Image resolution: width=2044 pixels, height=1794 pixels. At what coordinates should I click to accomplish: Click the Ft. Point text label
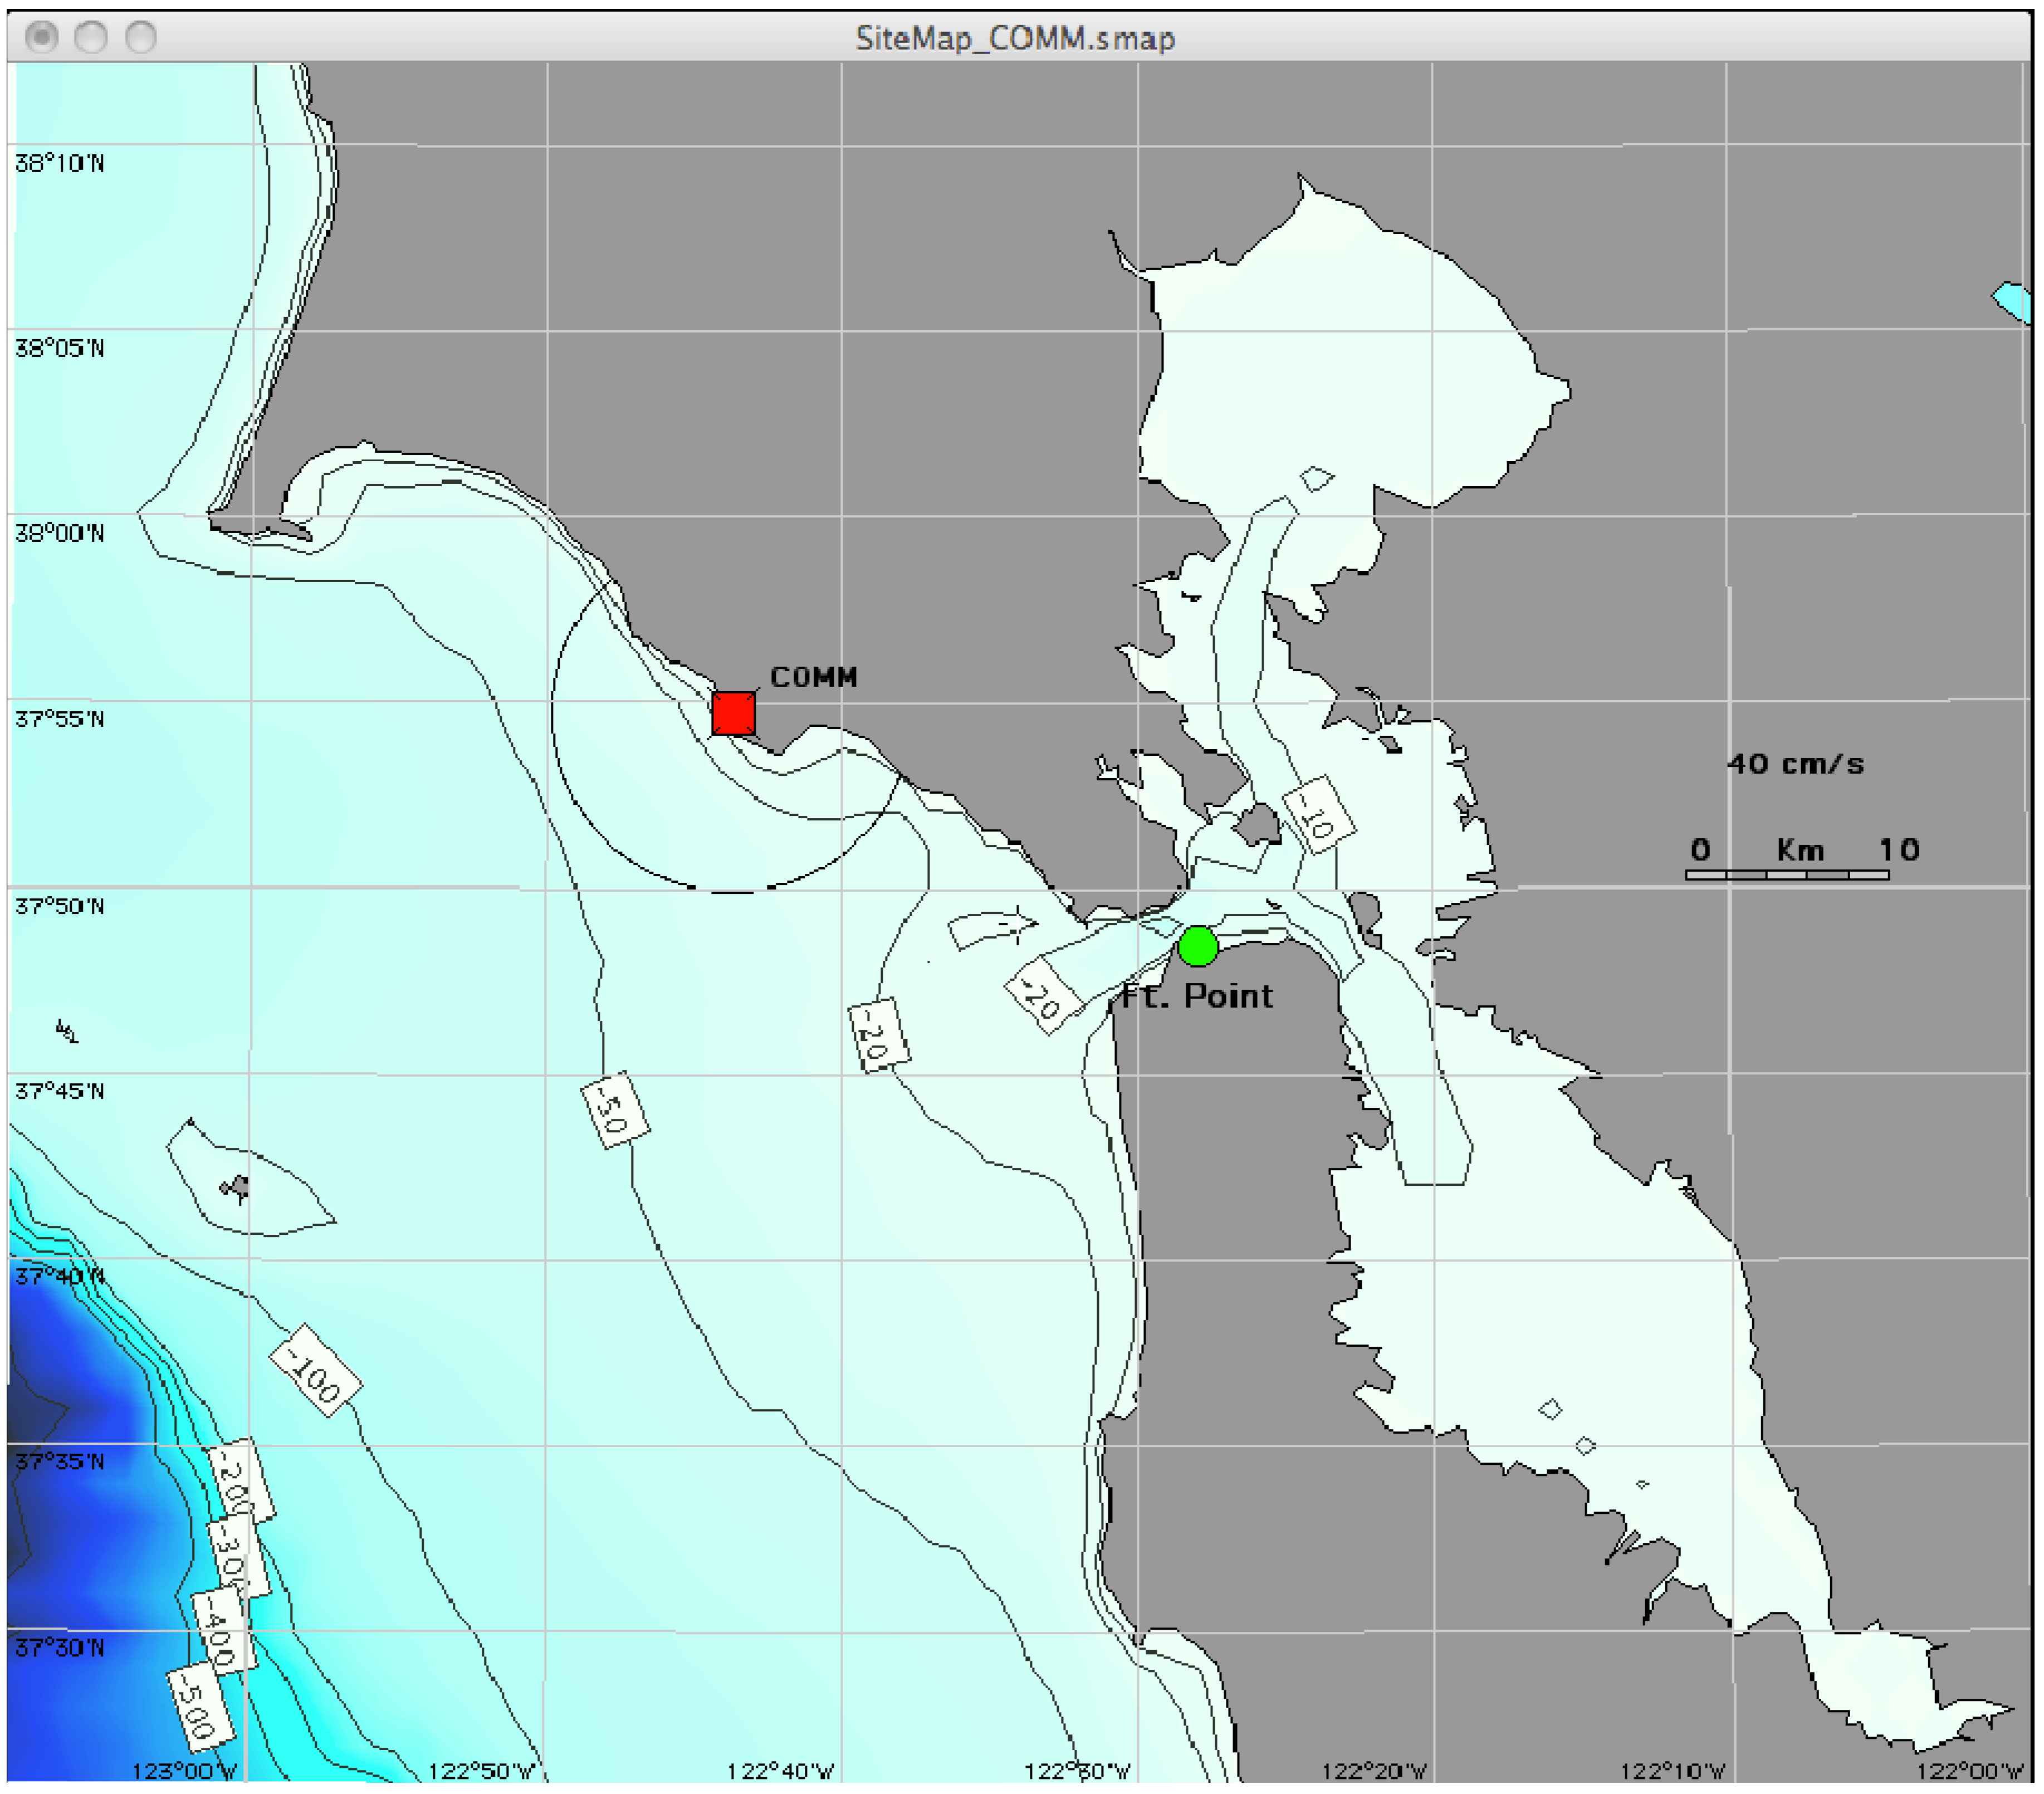point(1197,996)
